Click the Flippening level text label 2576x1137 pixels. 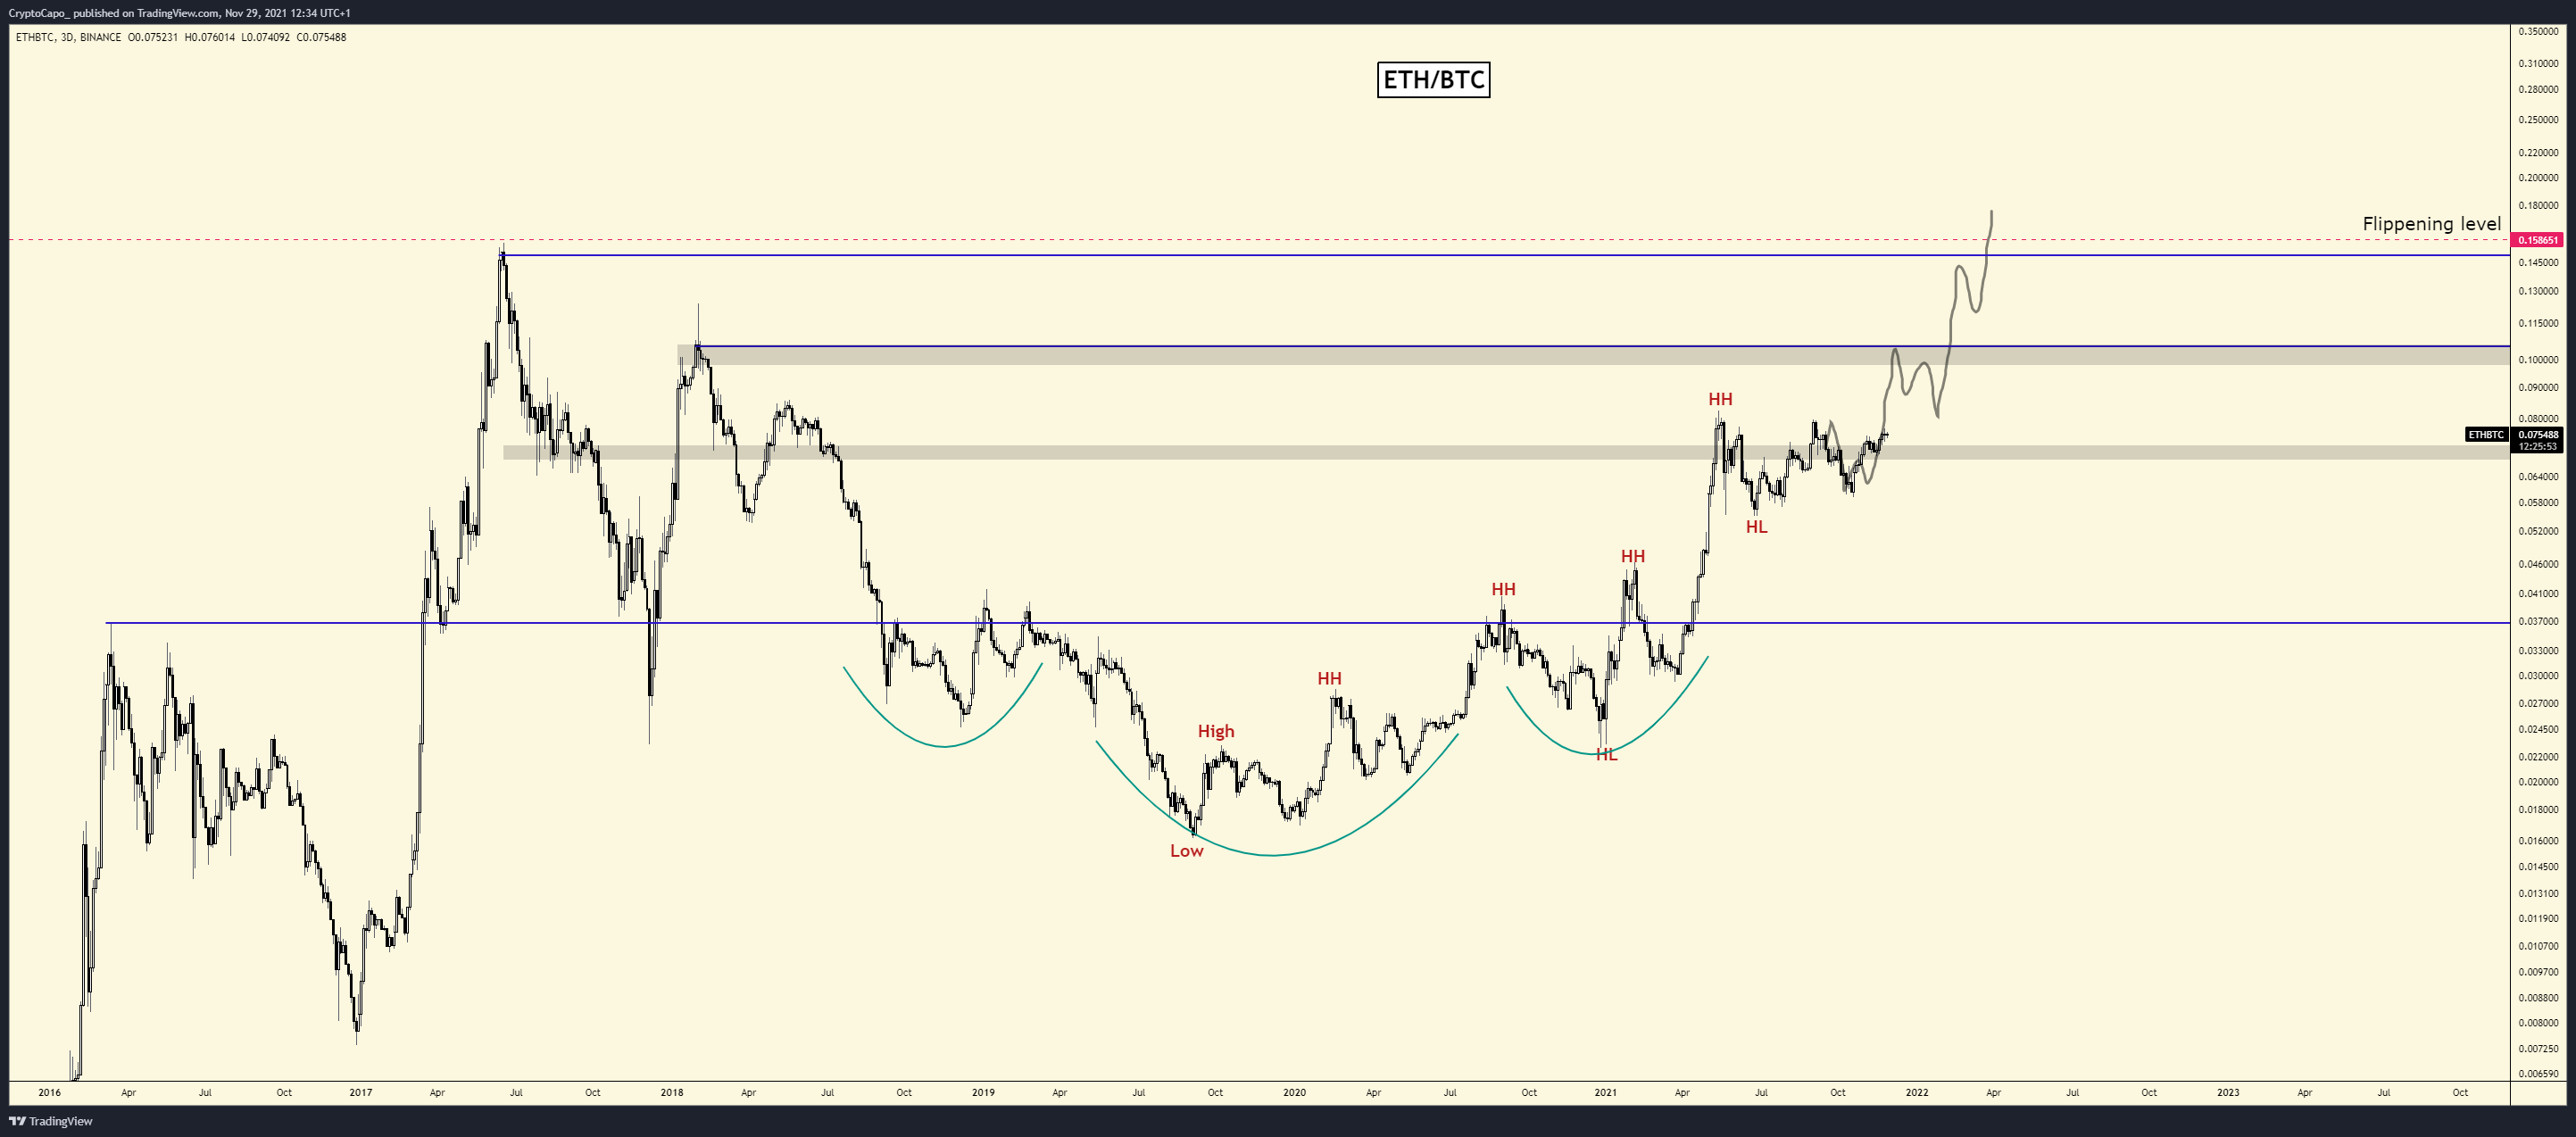(2431, 224)
